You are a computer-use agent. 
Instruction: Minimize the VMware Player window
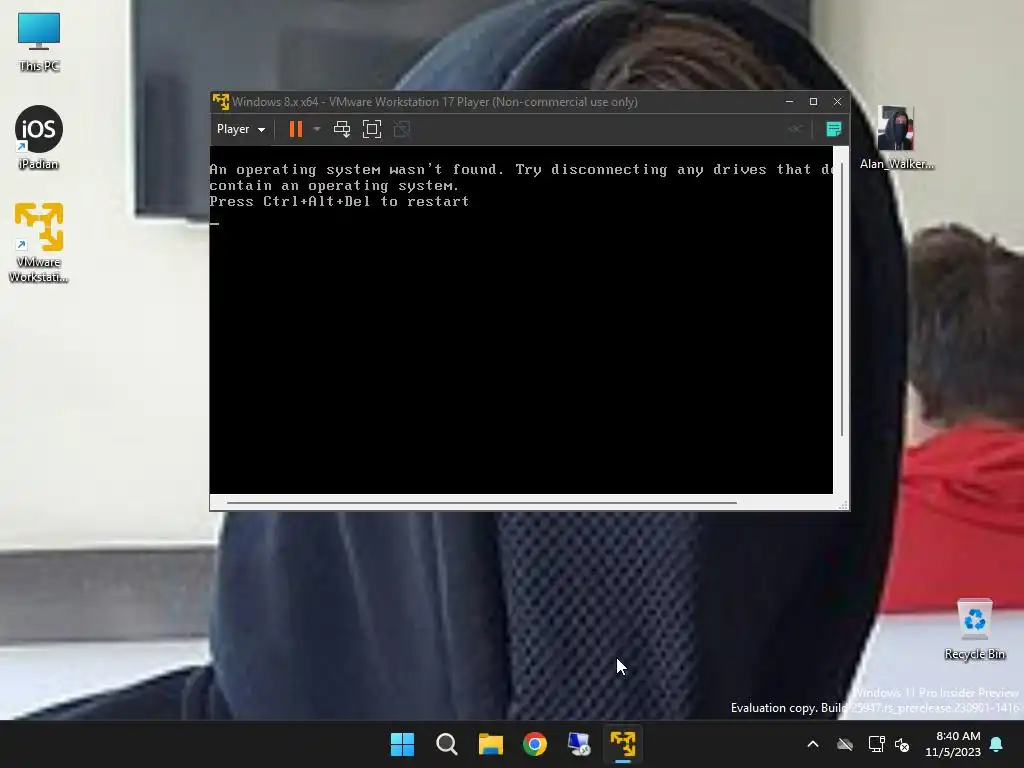[790, 102]
